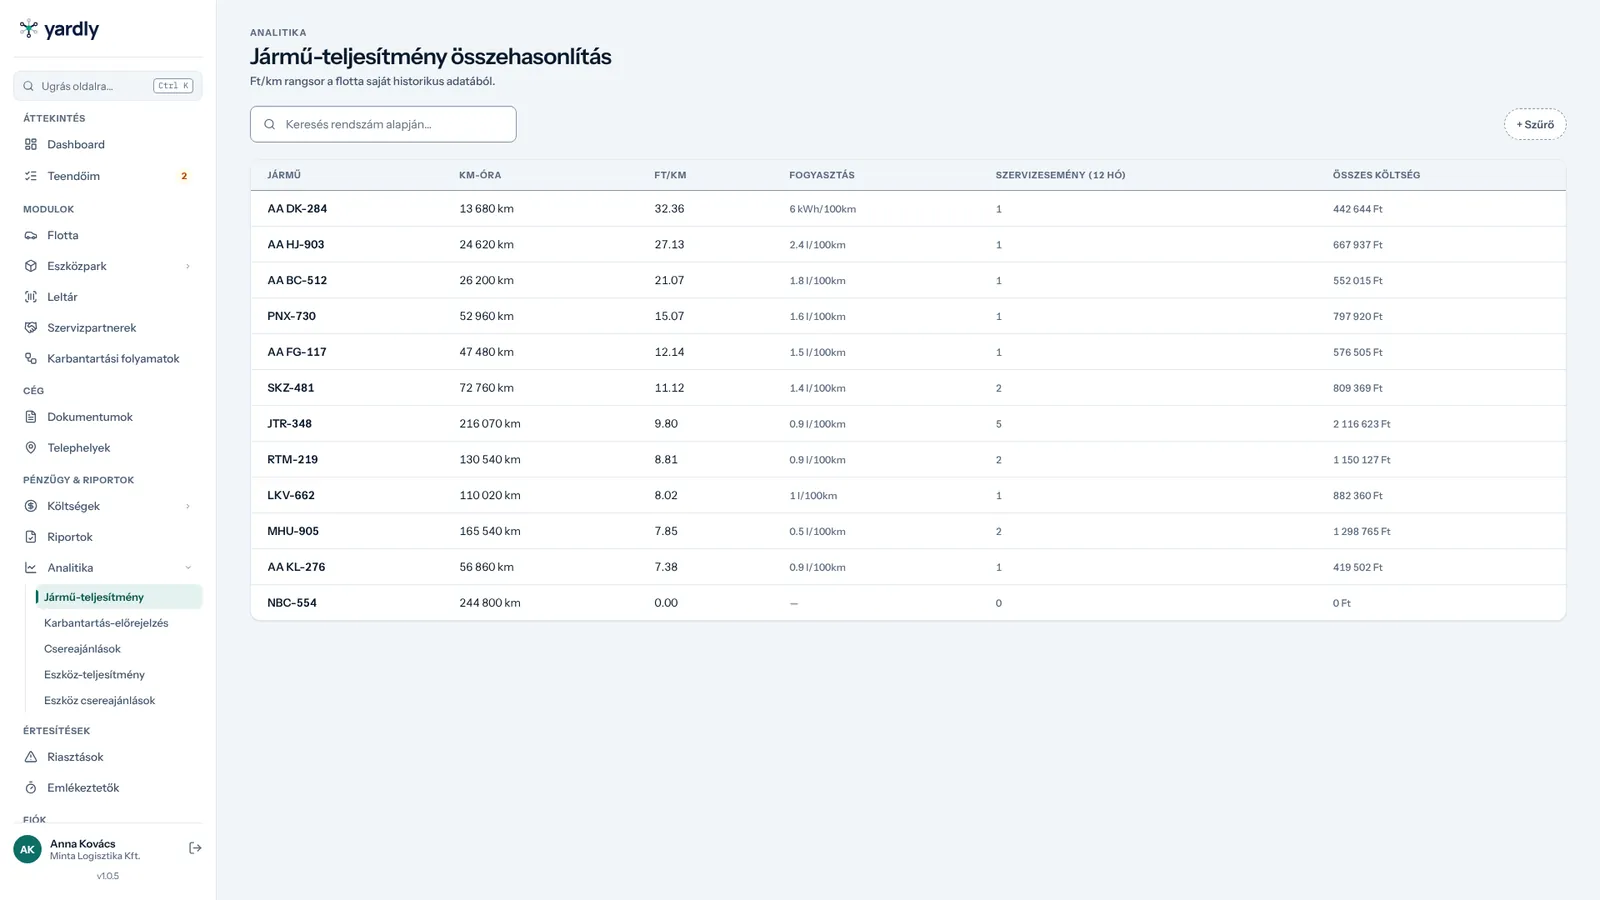Viewport: 1600px width, 900px height.
Task: Click the 6 kWh/100km consumption cell
Action: [x=822, y=209]
